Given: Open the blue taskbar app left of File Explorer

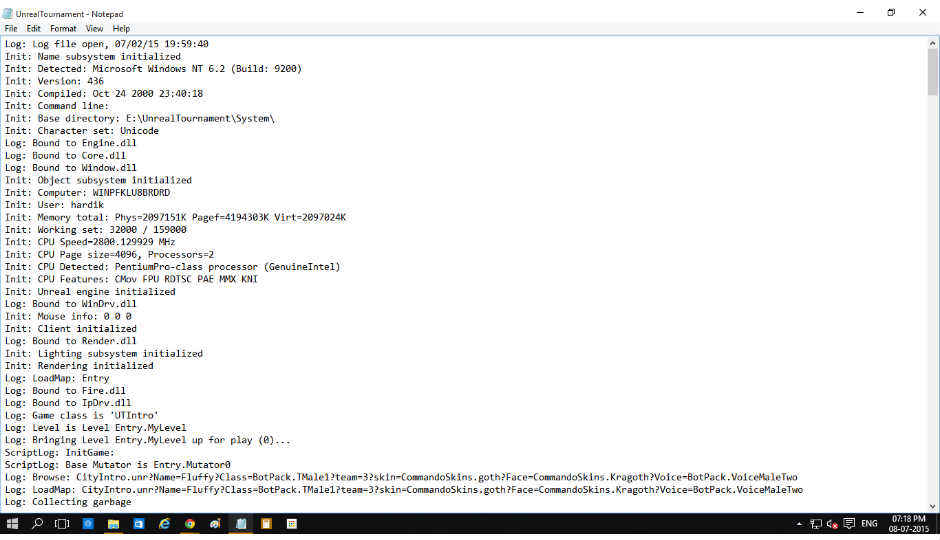Looking at the screenshot, I should [x=88, y=524].
